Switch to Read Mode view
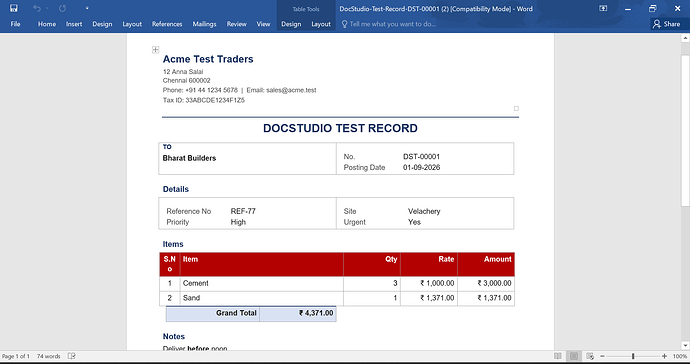 click(x=558, y=356)
